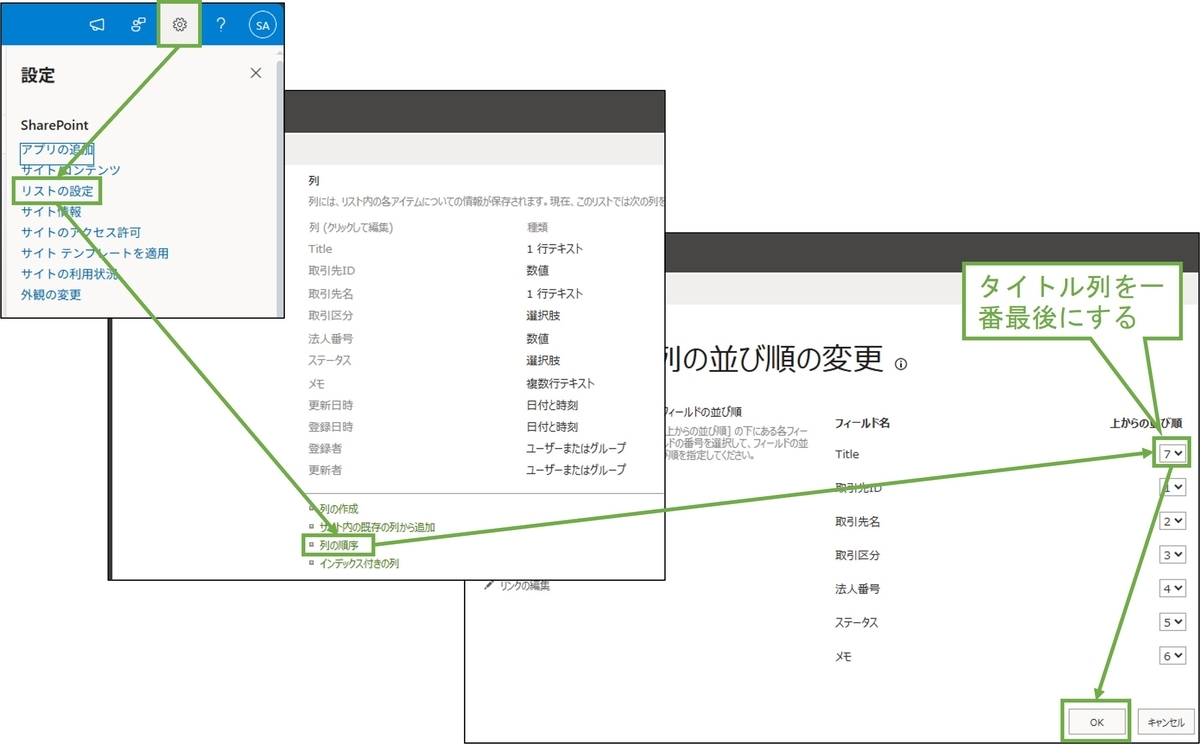Click the 取引区分 column in list settings
Viewport: 1200px width, 744px height.
point(331,316)
